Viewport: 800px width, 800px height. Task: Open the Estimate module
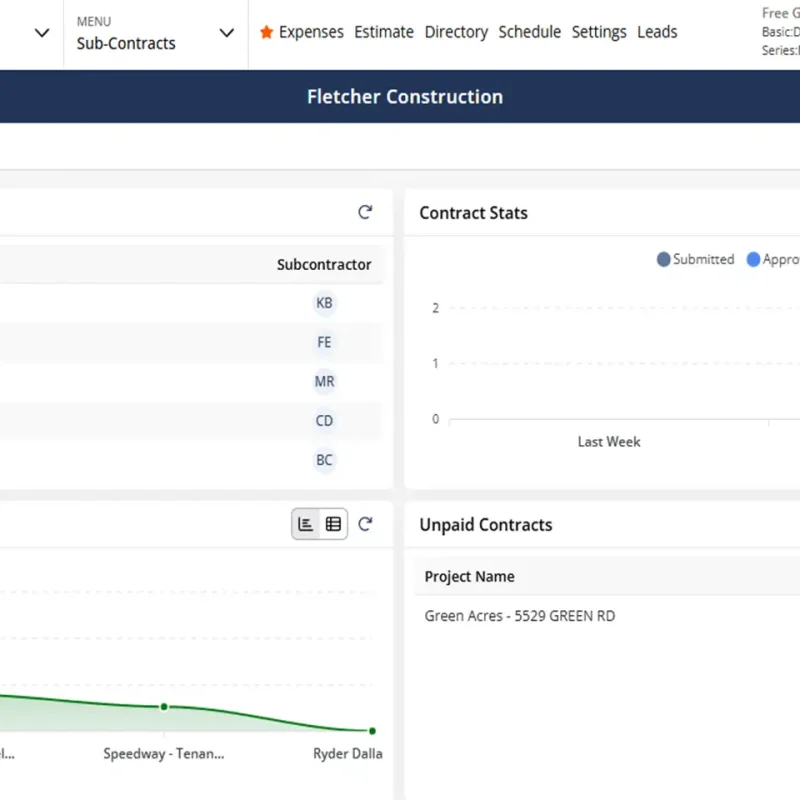tap(384, 32)
